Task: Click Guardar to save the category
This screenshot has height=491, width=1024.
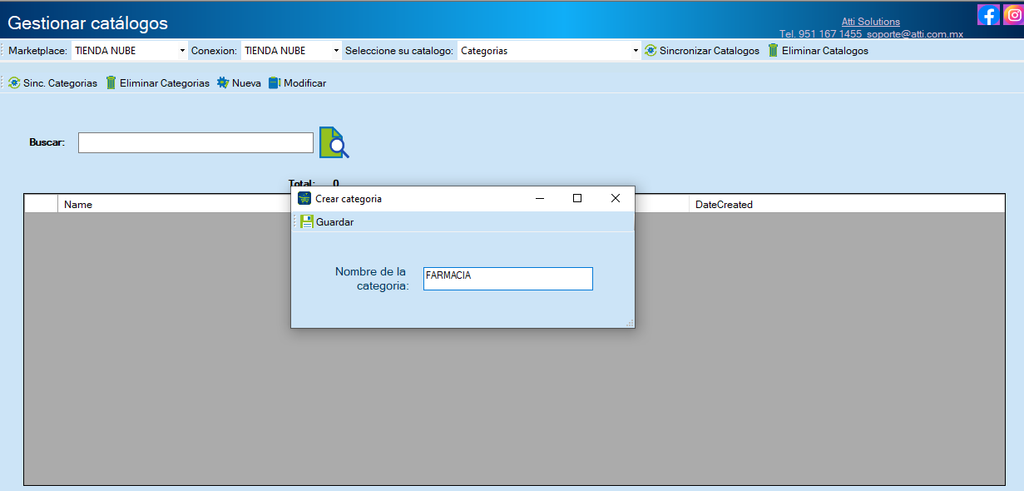Action: tap(334, 222)
